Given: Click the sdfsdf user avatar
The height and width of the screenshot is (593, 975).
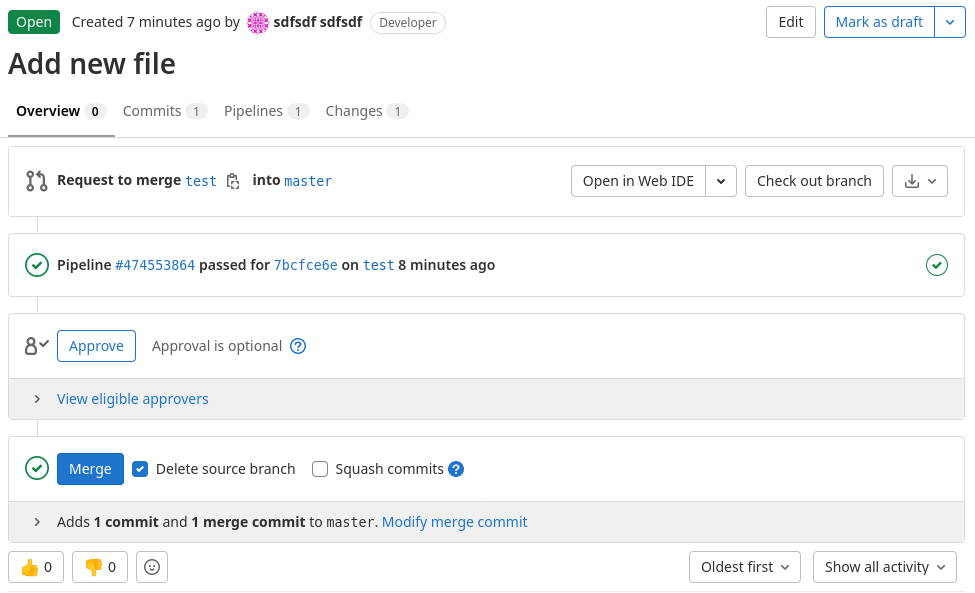Looking at the screenshot, I should pyautogui.click(x=258, y=22).
